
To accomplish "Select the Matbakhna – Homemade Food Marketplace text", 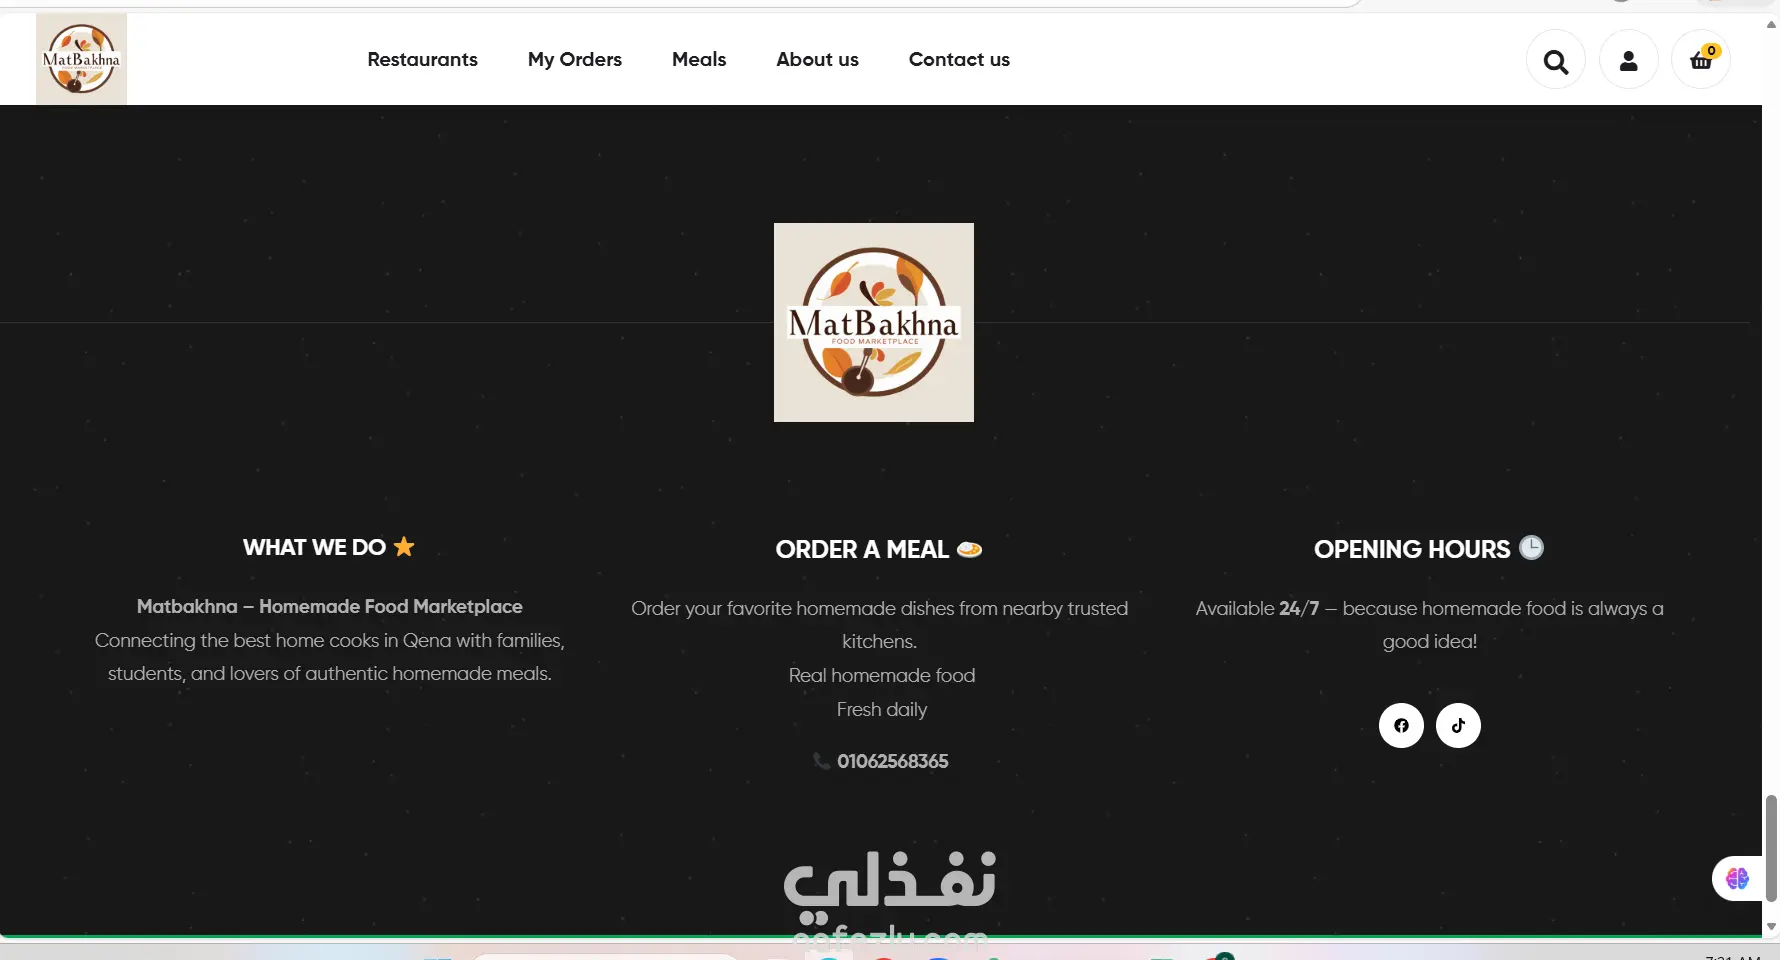I will click(329, 606).
